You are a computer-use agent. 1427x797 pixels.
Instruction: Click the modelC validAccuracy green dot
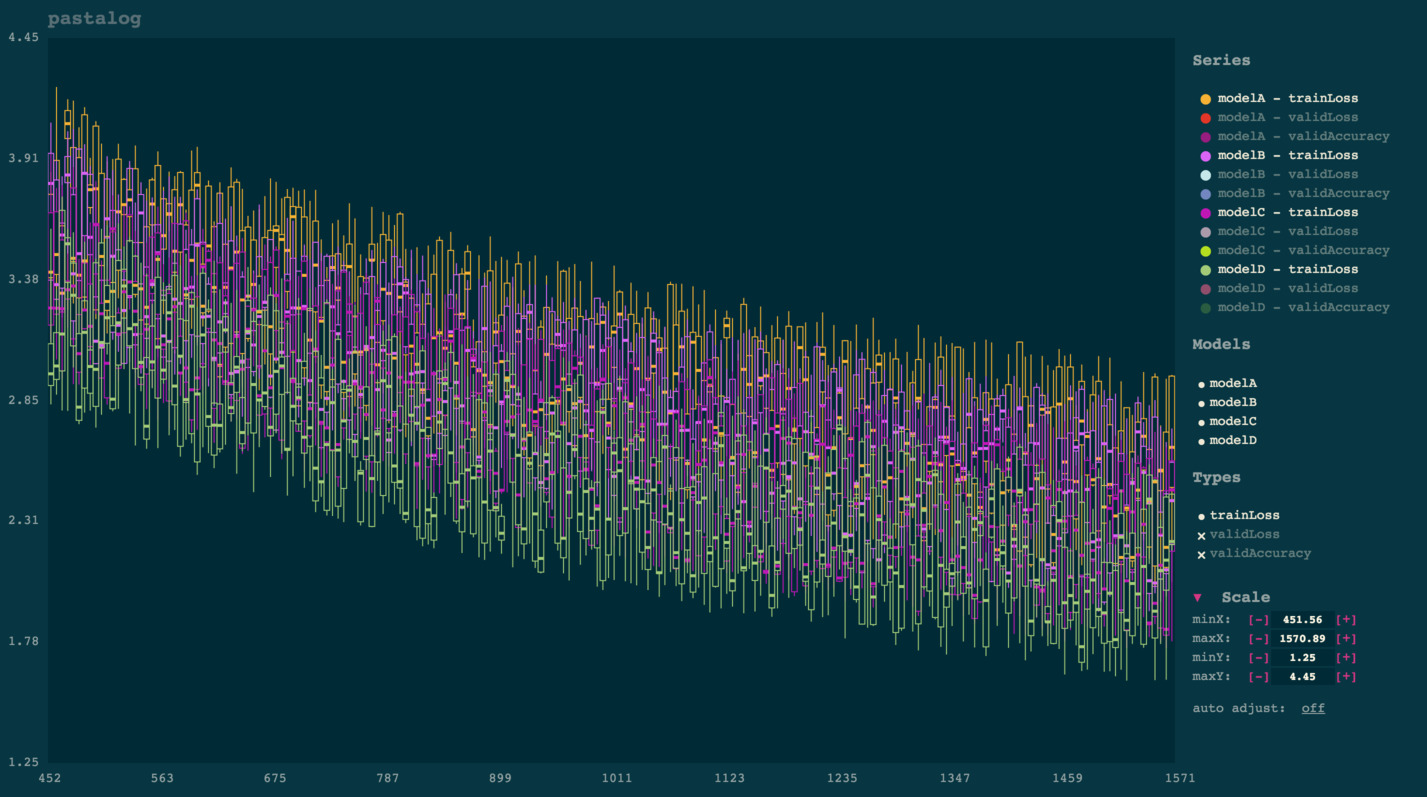[1205, 251]
